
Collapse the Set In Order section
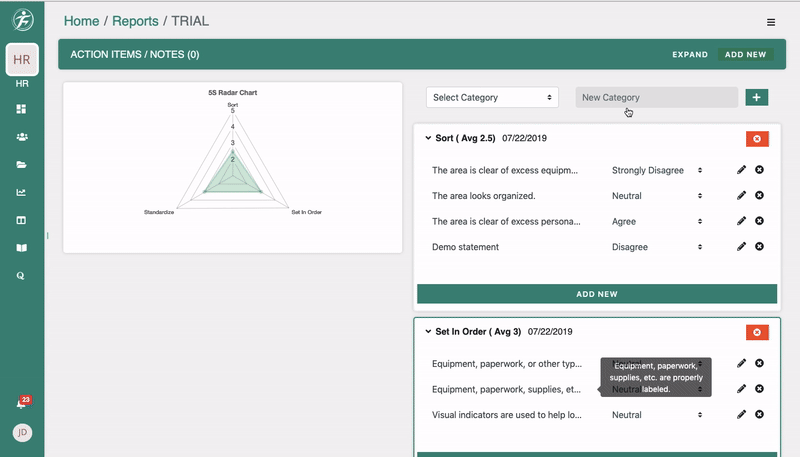pyautogui.click(x=428, y=331)
